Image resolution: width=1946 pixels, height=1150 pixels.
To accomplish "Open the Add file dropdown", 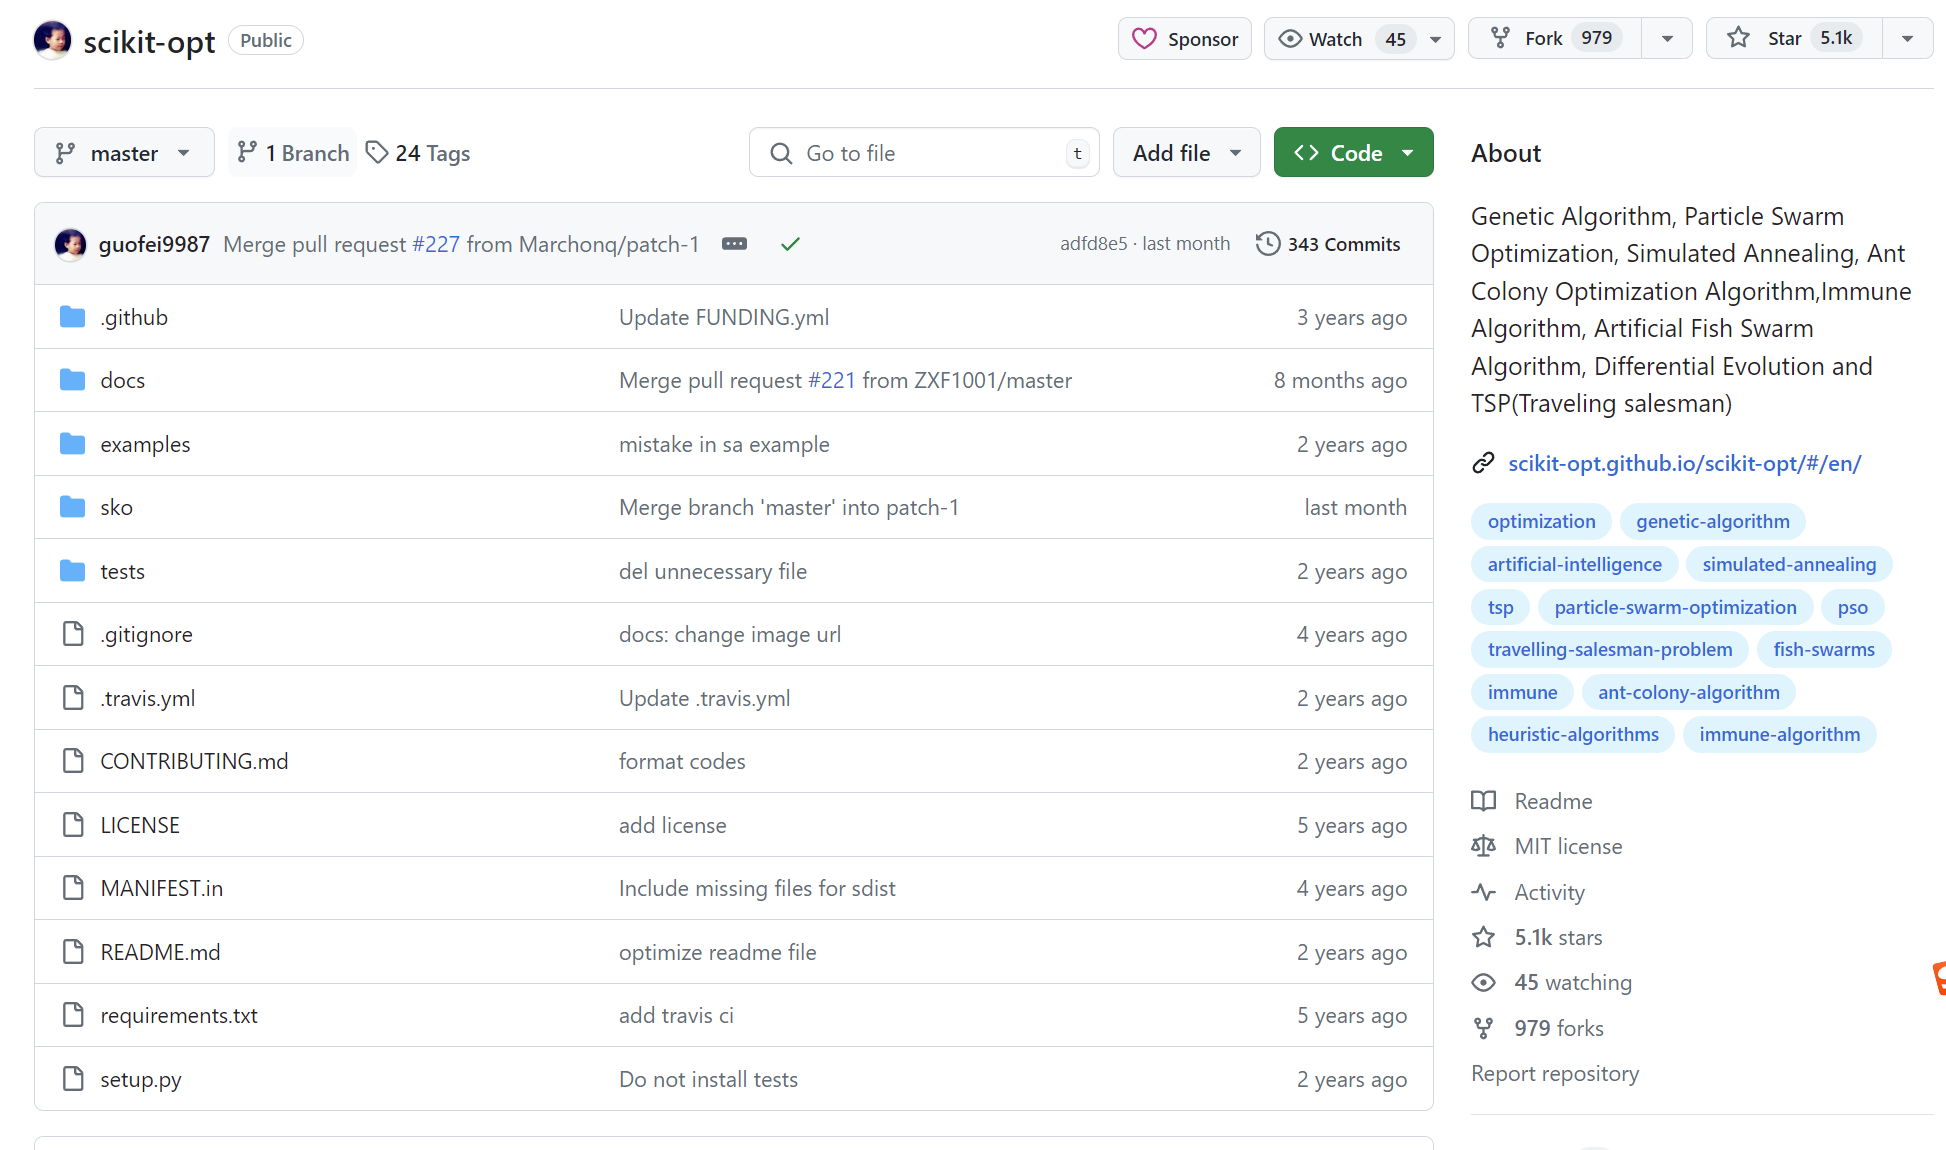I will tap(1186, 153).
